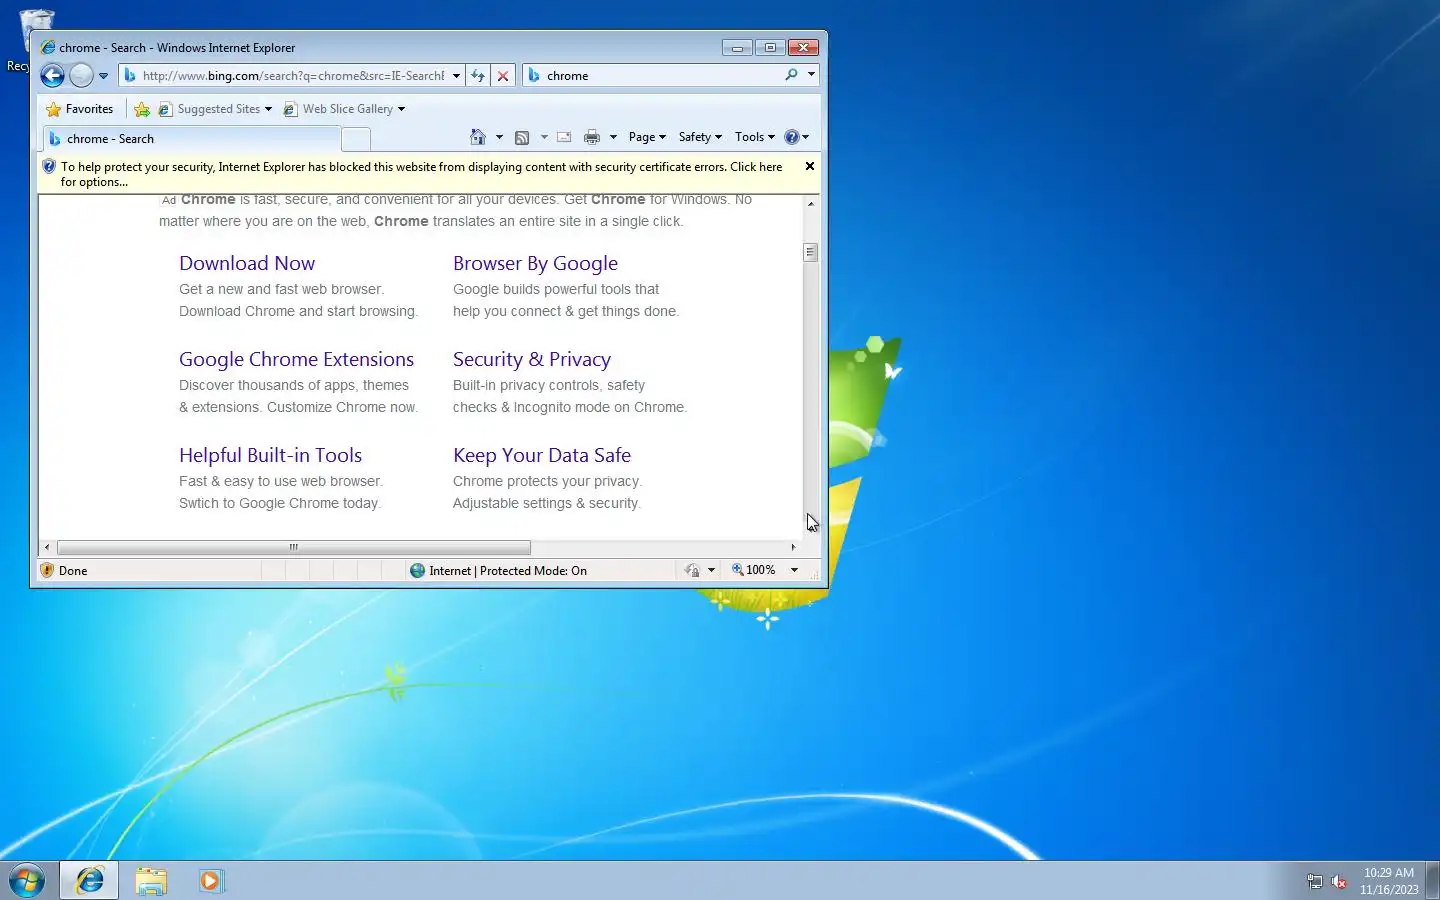Stop loading with the red X icon
Screen dimensions: 1440x900
pyautogui.click(x=503, y=76)
